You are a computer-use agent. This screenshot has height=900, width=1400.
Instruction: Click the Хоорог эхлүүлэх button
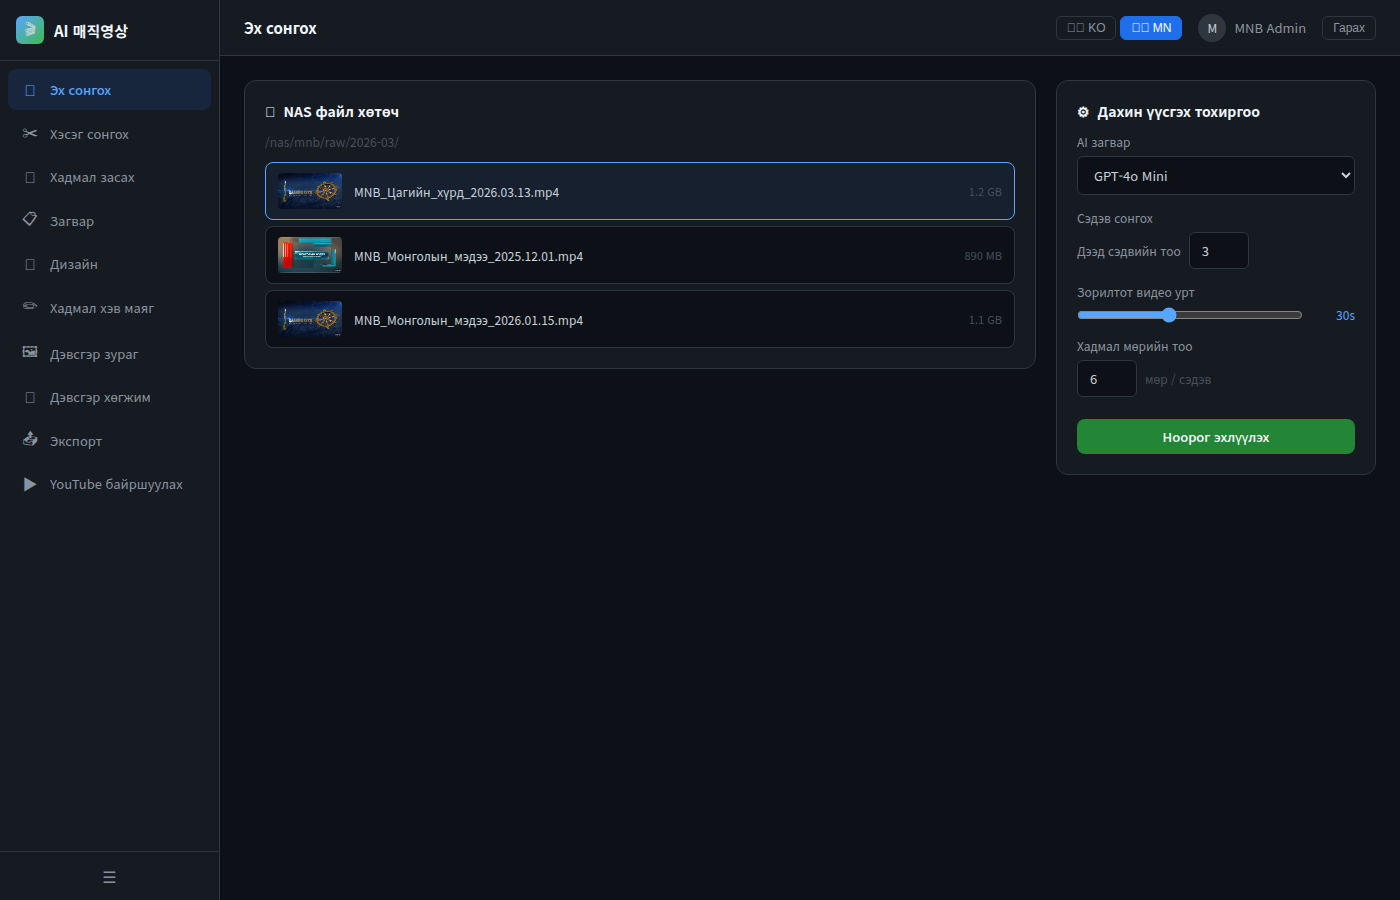[1216, 437]
